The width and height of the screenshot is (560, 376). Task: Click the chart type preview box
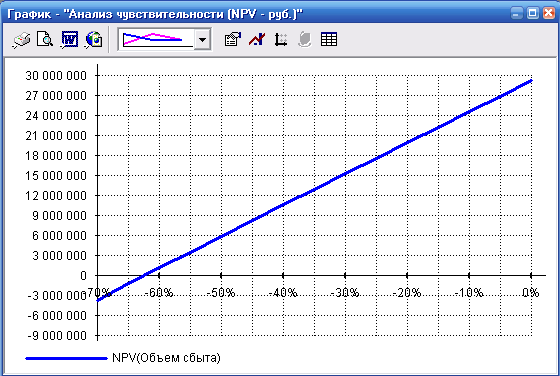pos(156,40)
